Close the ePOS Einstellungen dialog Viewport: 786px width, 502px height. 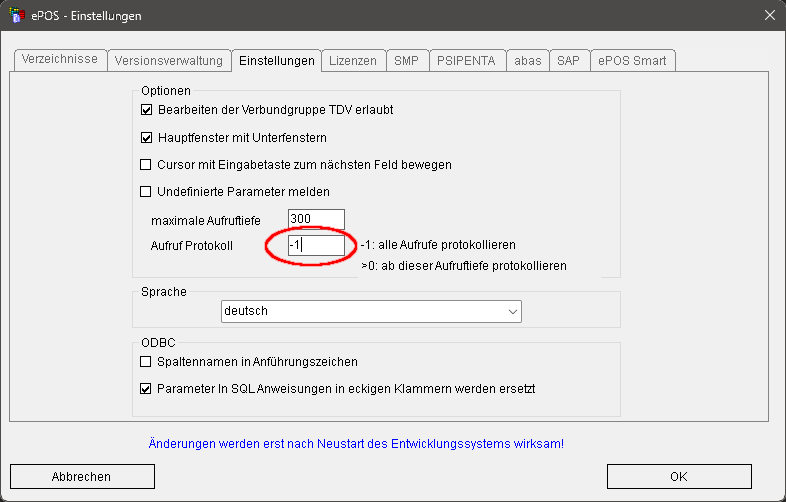click(770, 16)
